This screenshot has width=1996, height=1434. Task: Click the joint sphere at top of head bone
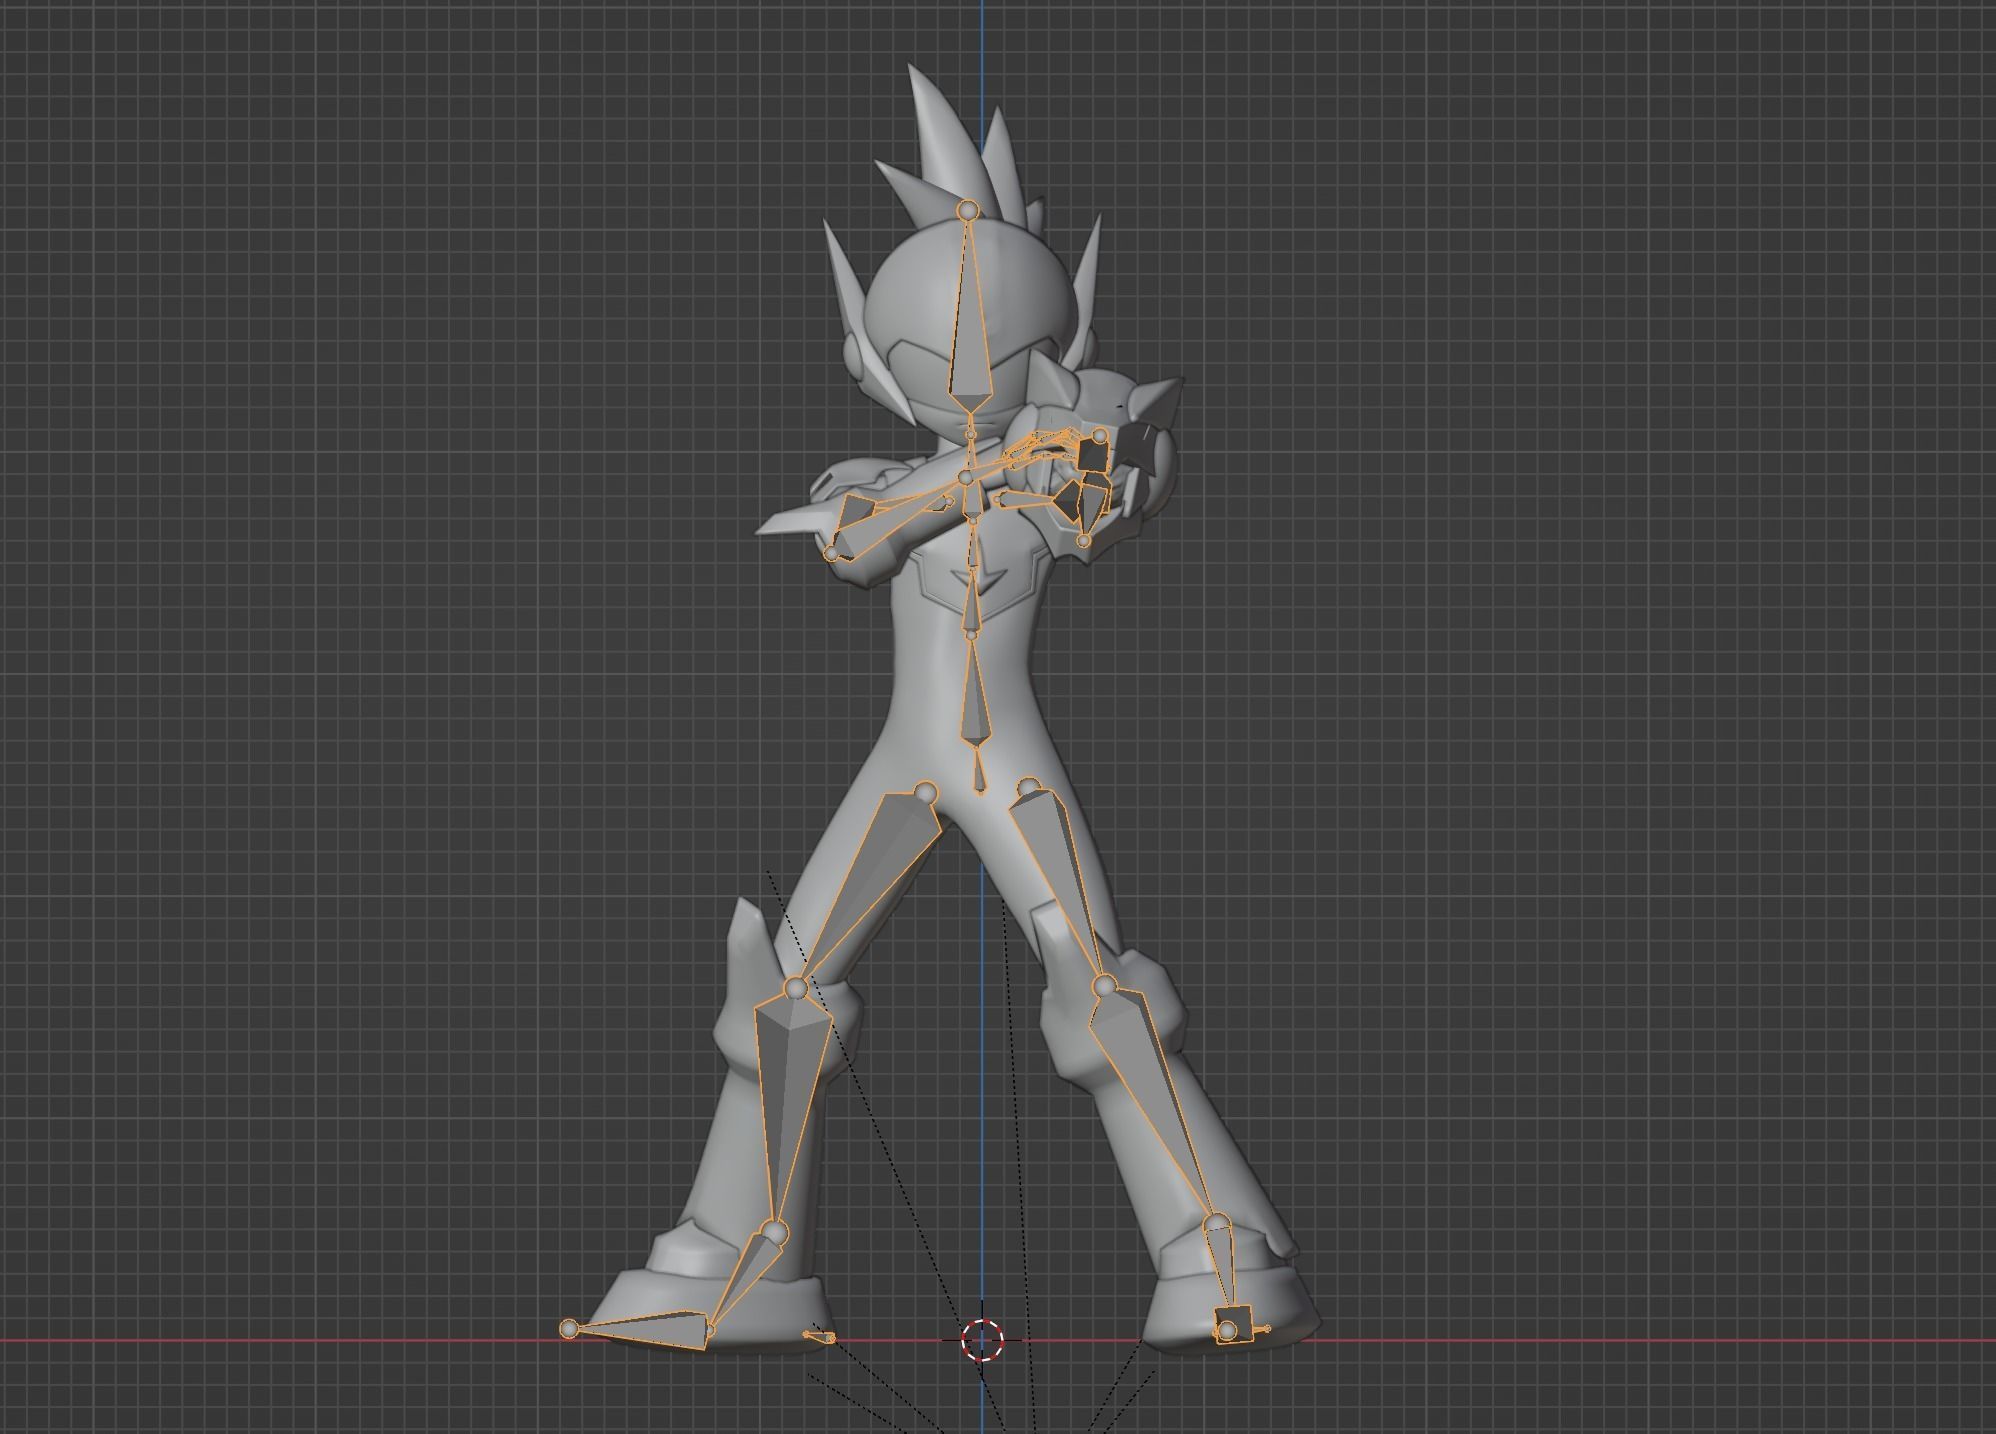click(968, 210)
